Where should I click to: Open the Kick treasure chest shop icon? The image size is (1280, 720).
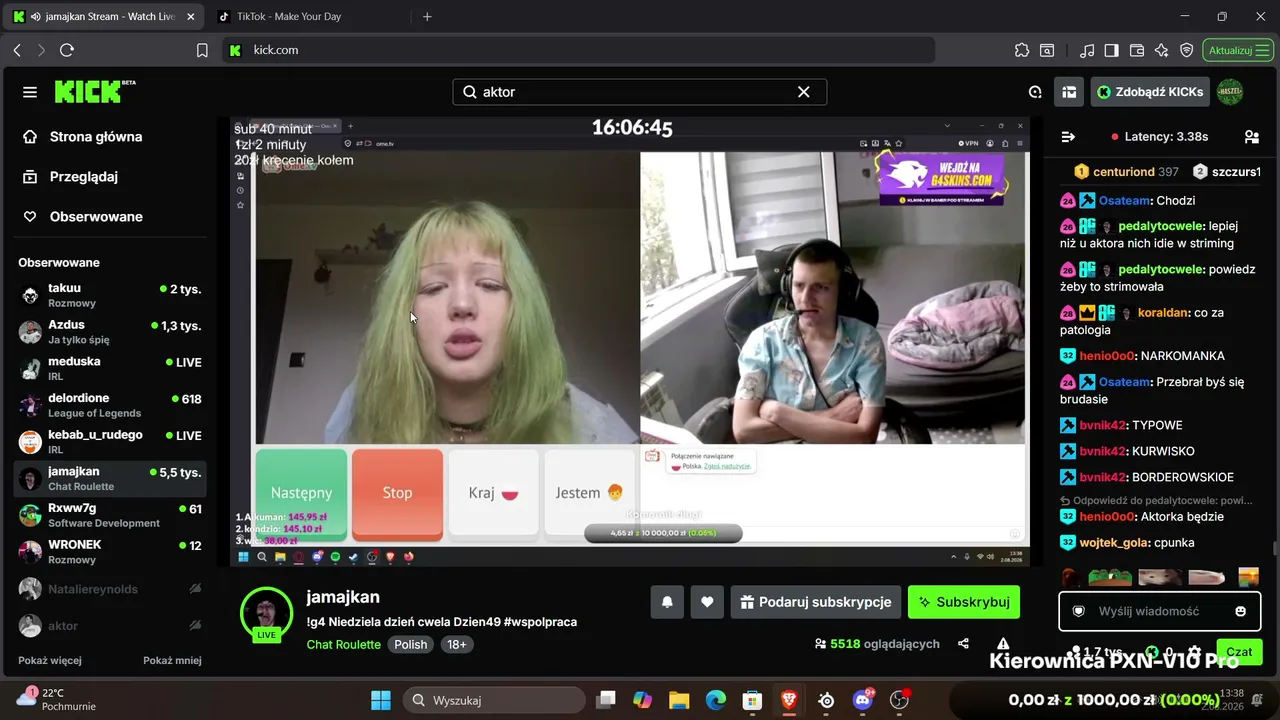coord(1069,92)
